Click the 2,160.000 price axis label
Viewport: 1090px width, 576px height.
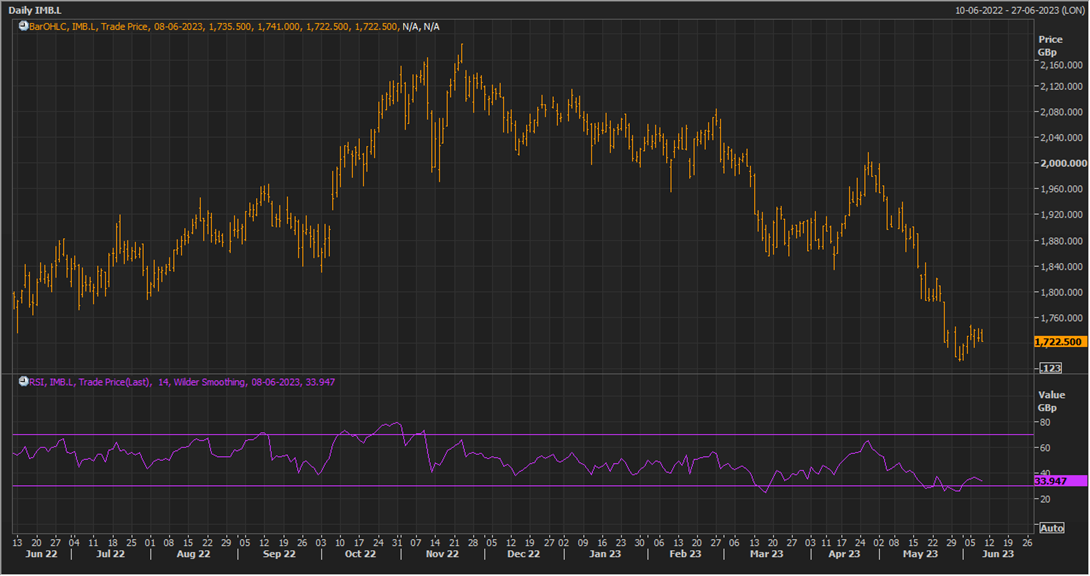(x=1061, y=65)
